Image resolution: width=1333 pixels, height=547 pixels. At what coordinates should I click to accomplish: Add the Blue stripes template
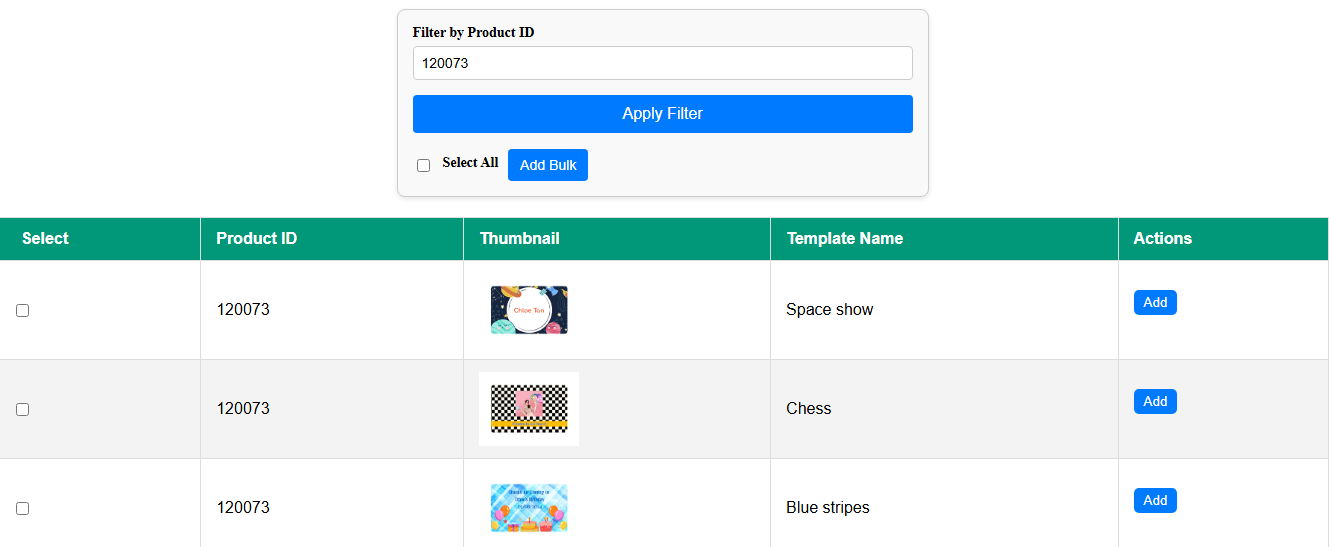[1155, 501]
